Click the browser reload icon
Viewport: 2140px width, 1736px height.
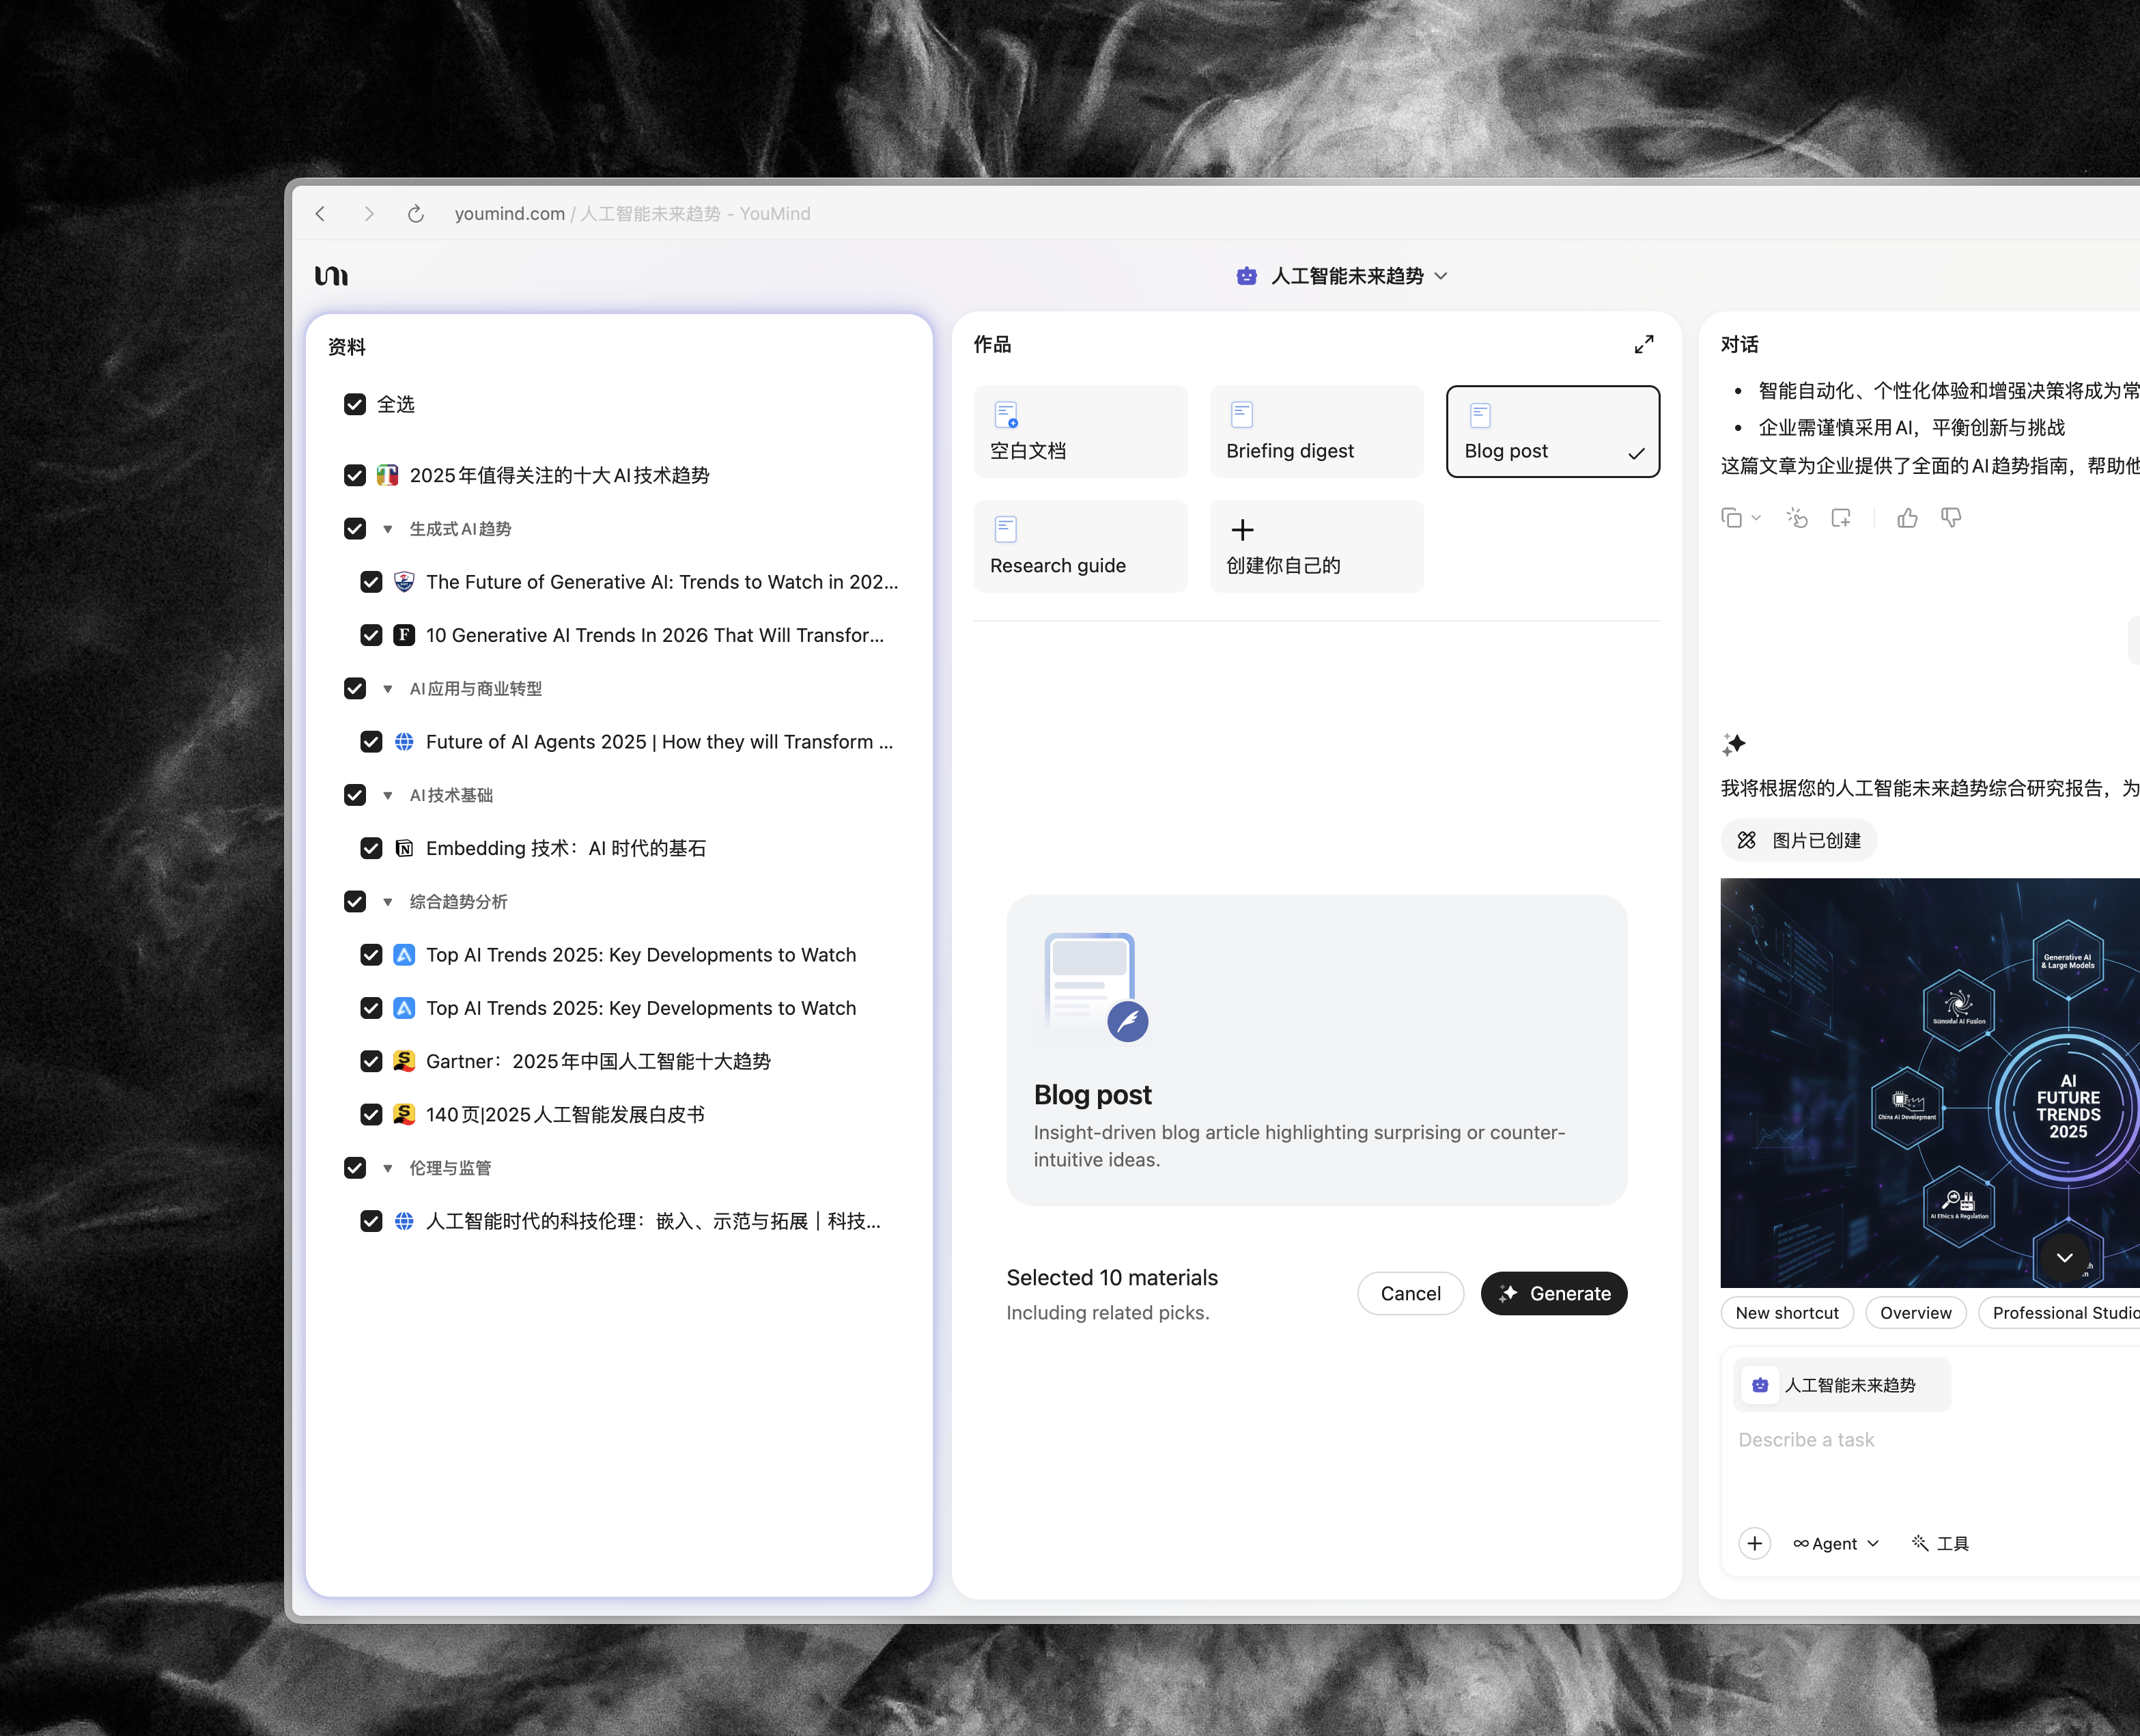click(416, 214)
